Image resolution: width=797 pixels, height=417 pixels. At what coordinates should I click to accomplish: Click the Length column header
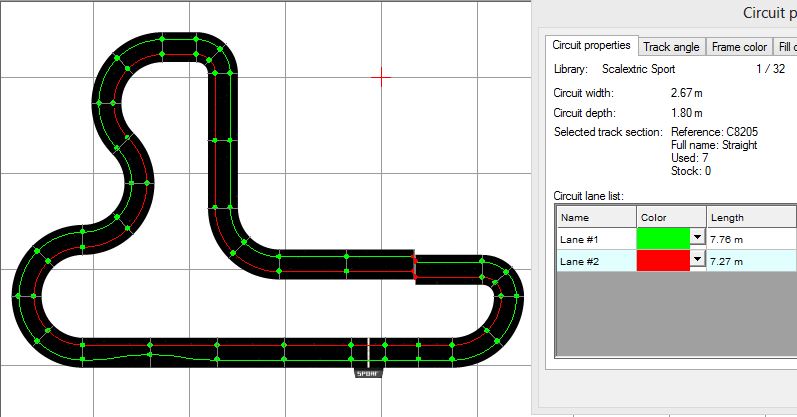[750, 217]
